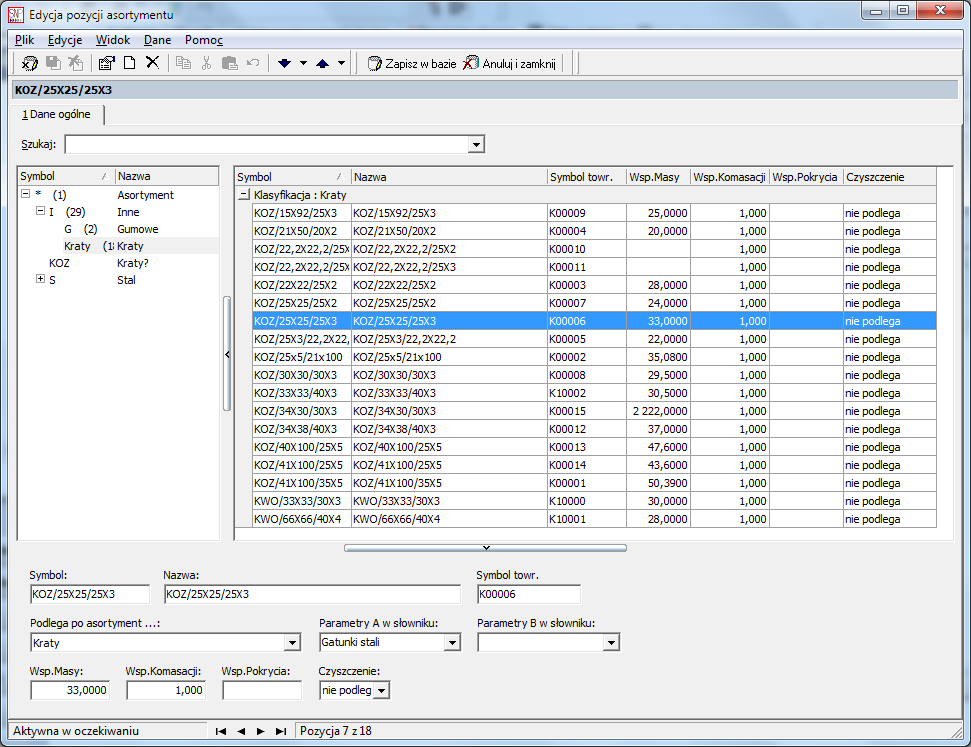The height and width of the screenshot is (747, 971).
Task: Collapse the Inne tree node
Action: [x=40, y=211]
